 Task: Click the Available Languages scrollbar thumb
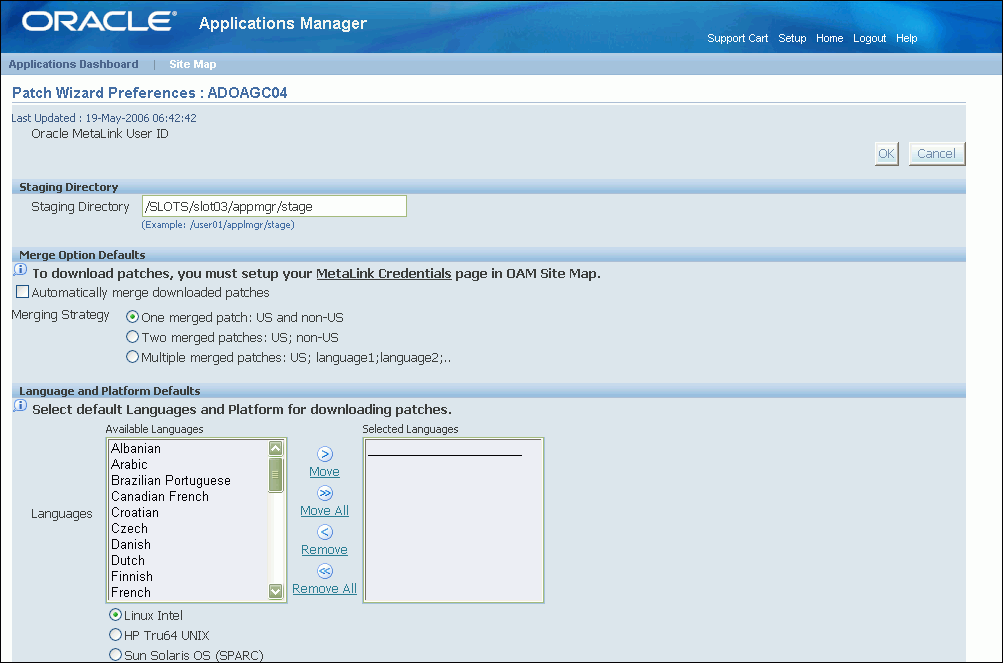[276, 475]
